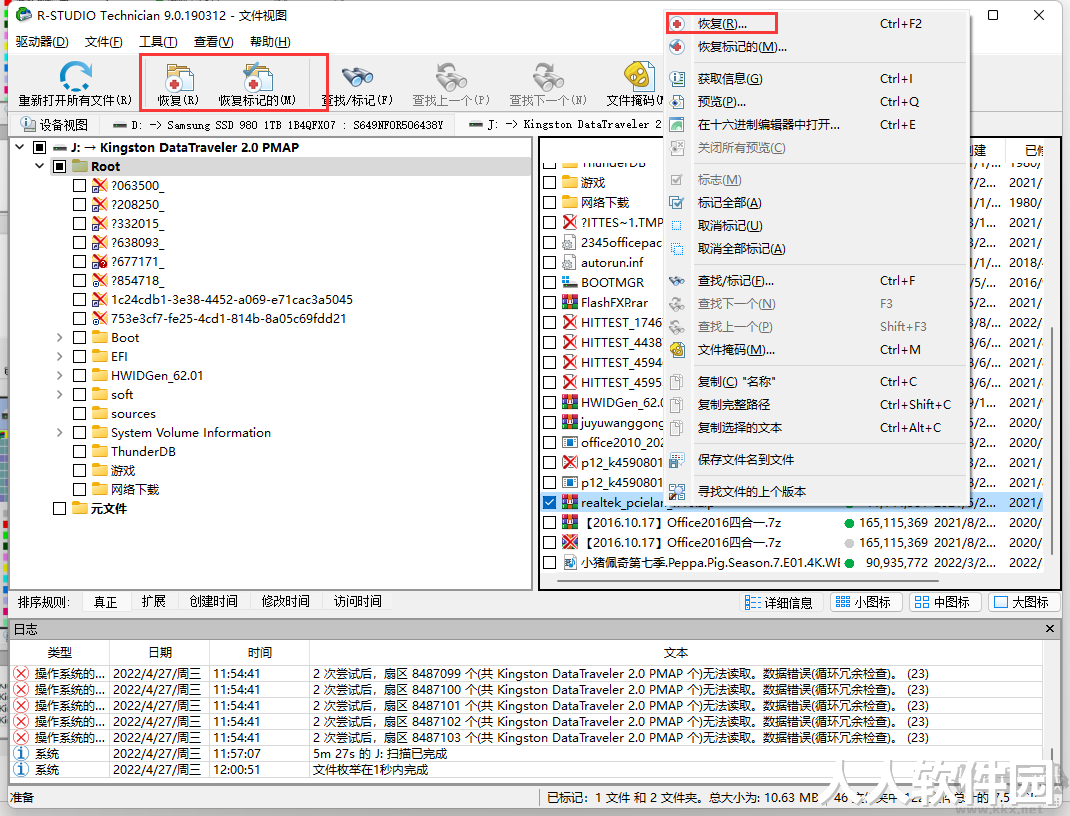
Task: Click the 游戏 folder icon in file list
Action: pyautogui.click(x=570, y=182)
